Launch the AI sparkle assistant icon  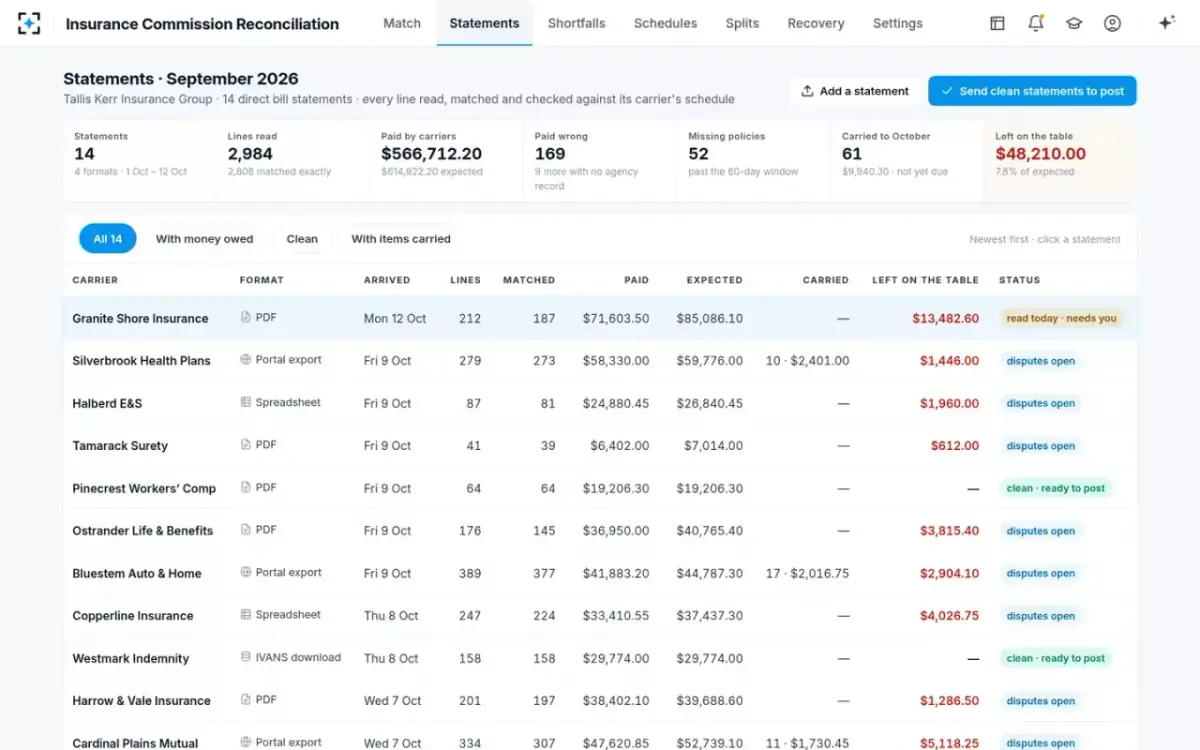tap(1166, 23)
